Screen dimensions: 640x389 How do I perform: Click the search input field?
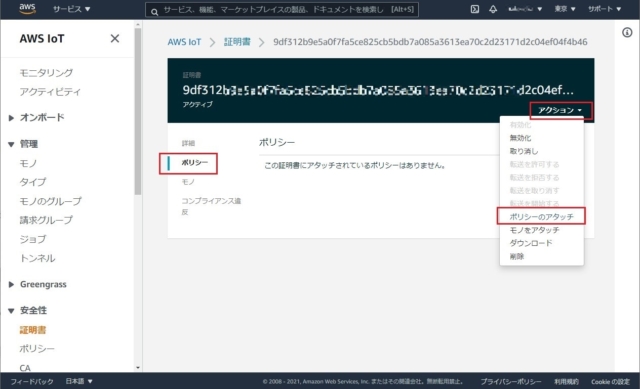282,9
